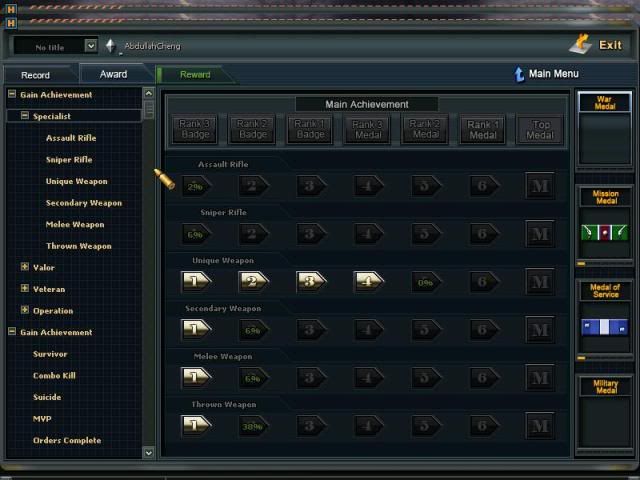Click the Secondary Weapon rank 1 badge

click(x=195, y=329)
